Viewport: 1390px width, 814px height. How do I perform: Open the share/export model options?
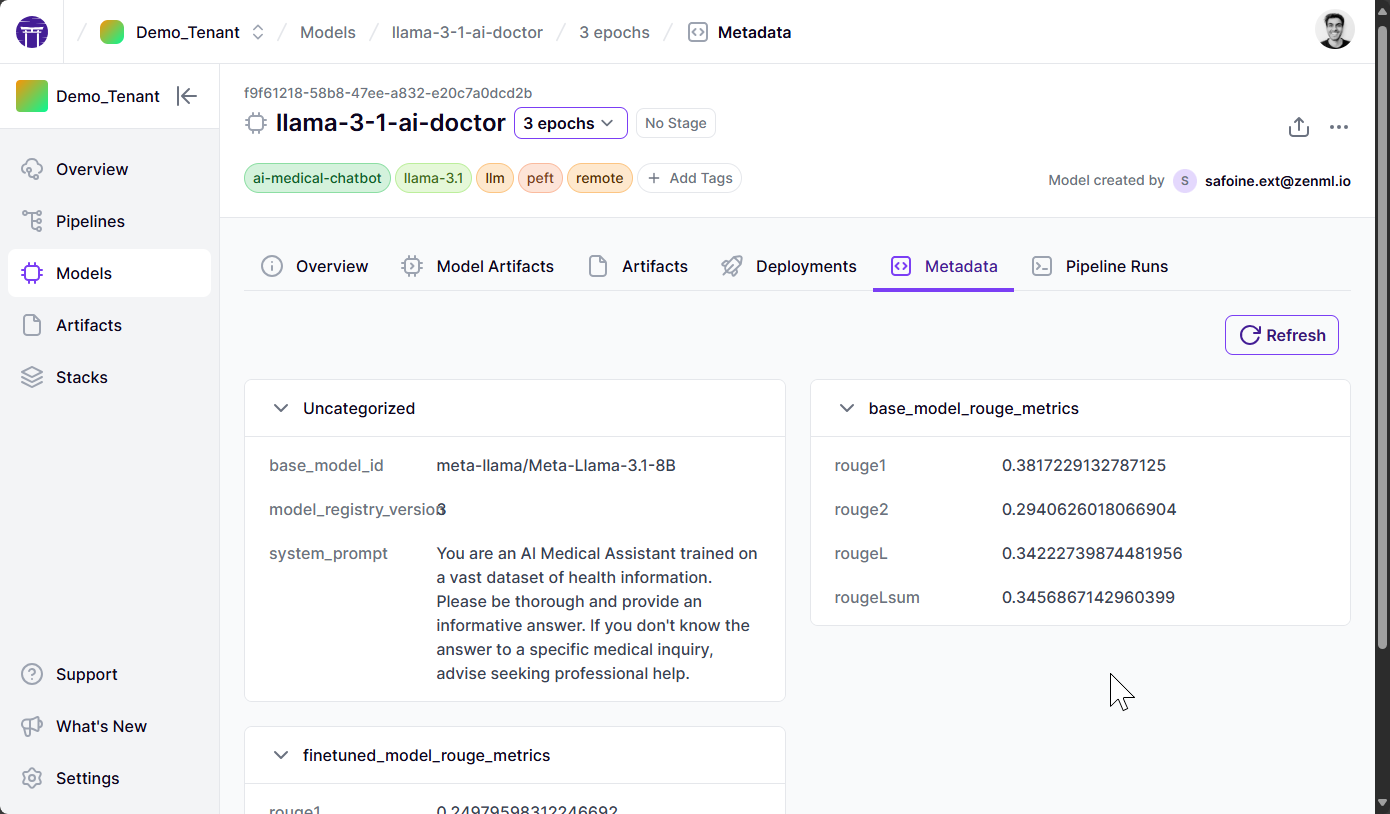(x=1298, y=127)
